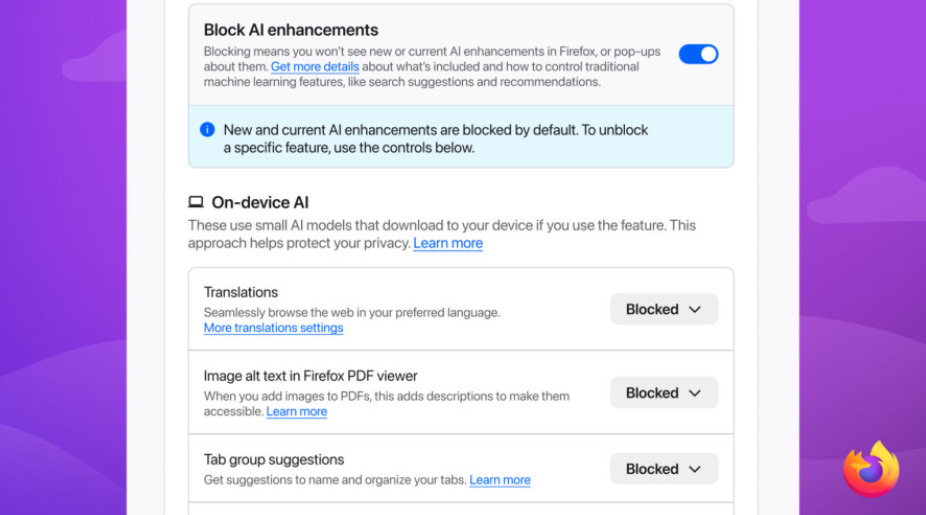
Task: Click the On-device AI section heading
Action: tap(260, 202)
